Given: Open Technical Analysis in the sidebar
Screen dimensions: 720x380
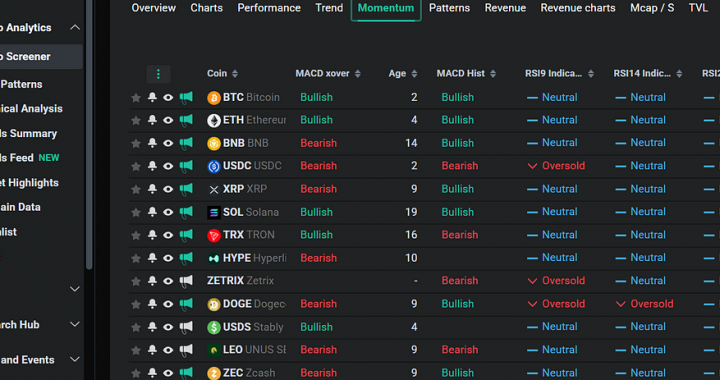Looking at the screenshot, I should pos(31,109).
